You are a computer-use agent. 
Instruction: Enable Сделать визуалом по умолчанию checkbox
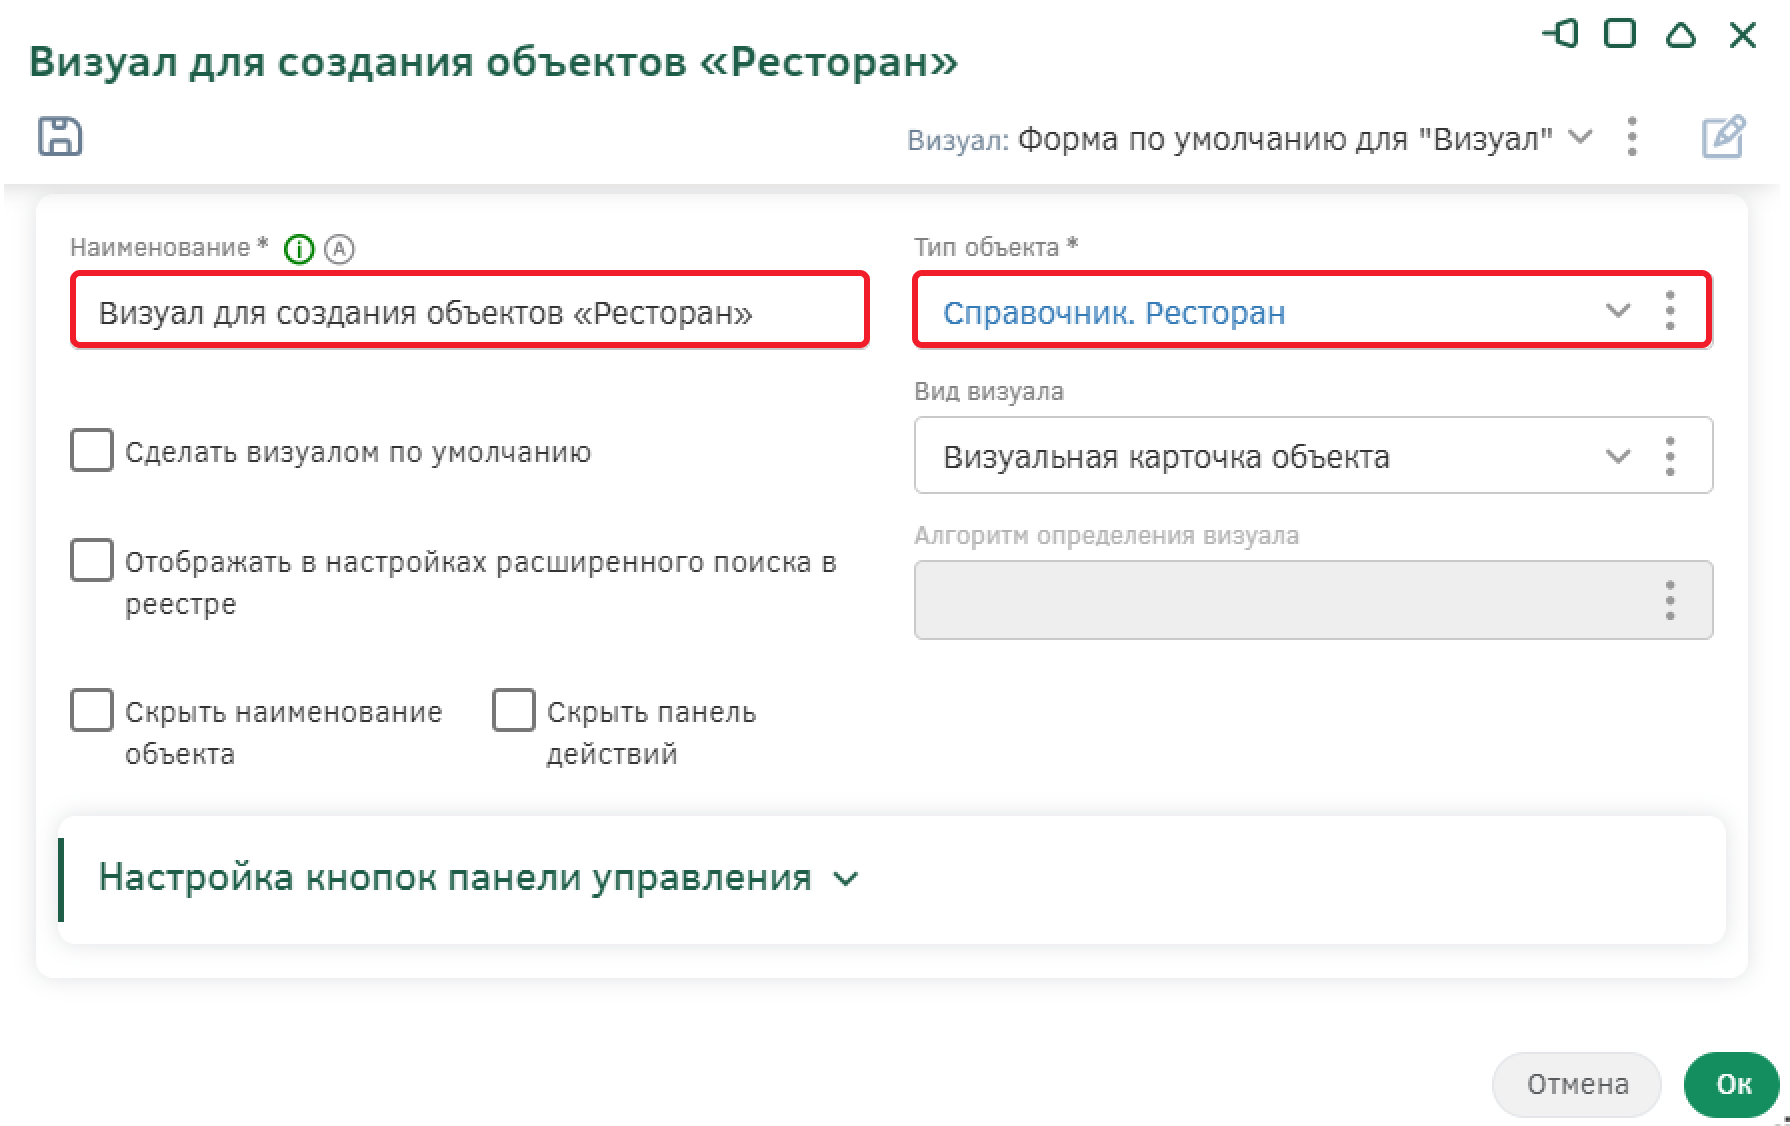tap(92, 451)
